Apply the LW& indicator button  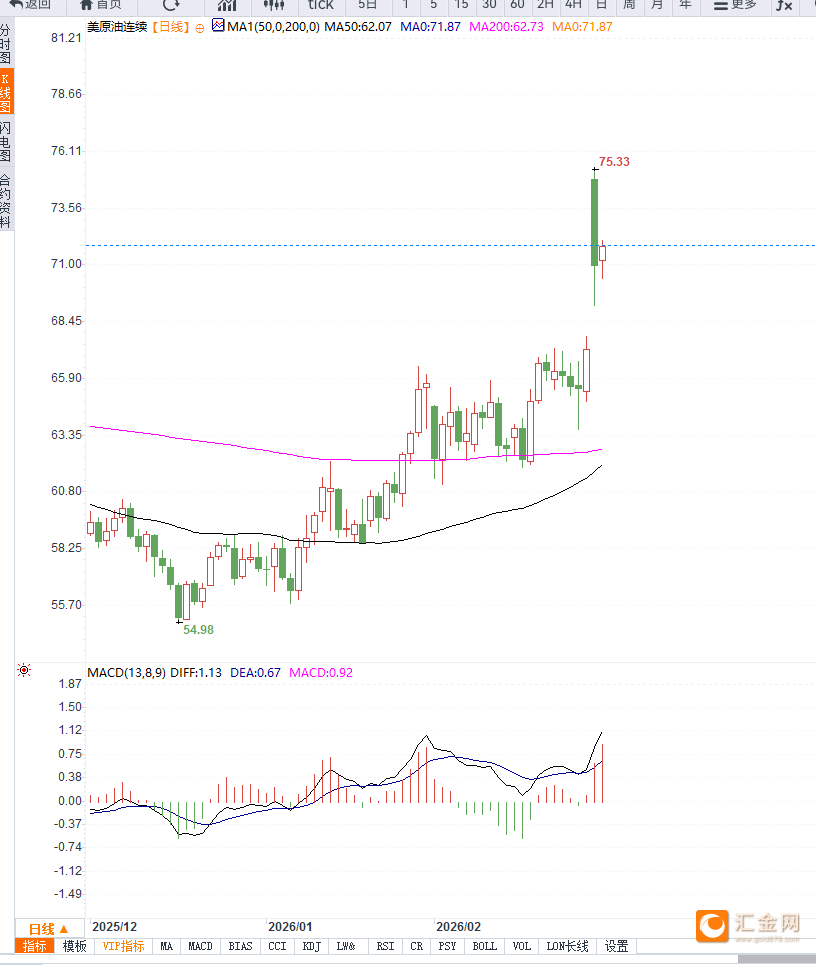(346, 946)
